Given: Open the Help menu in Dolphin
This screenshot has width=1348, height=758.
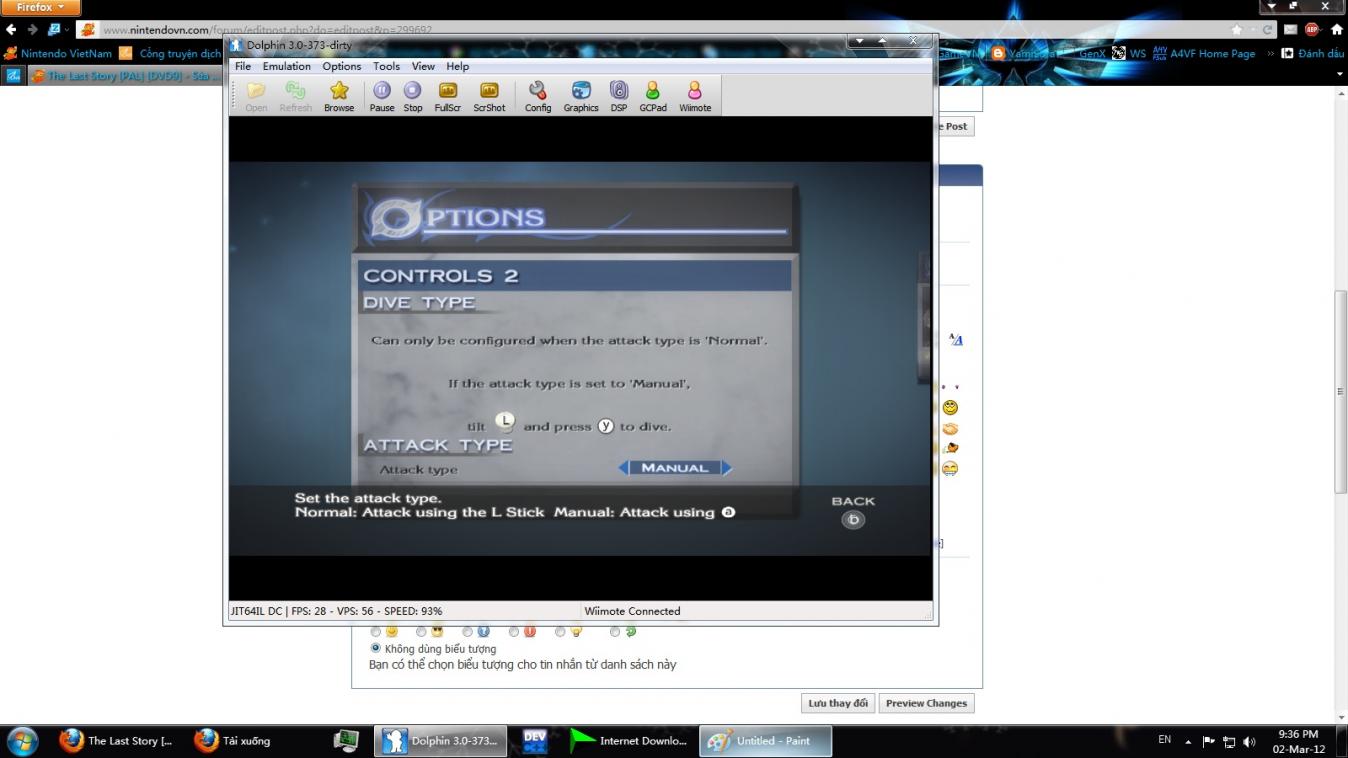Looking at the screenshot, I should click(x=457, y=66).
